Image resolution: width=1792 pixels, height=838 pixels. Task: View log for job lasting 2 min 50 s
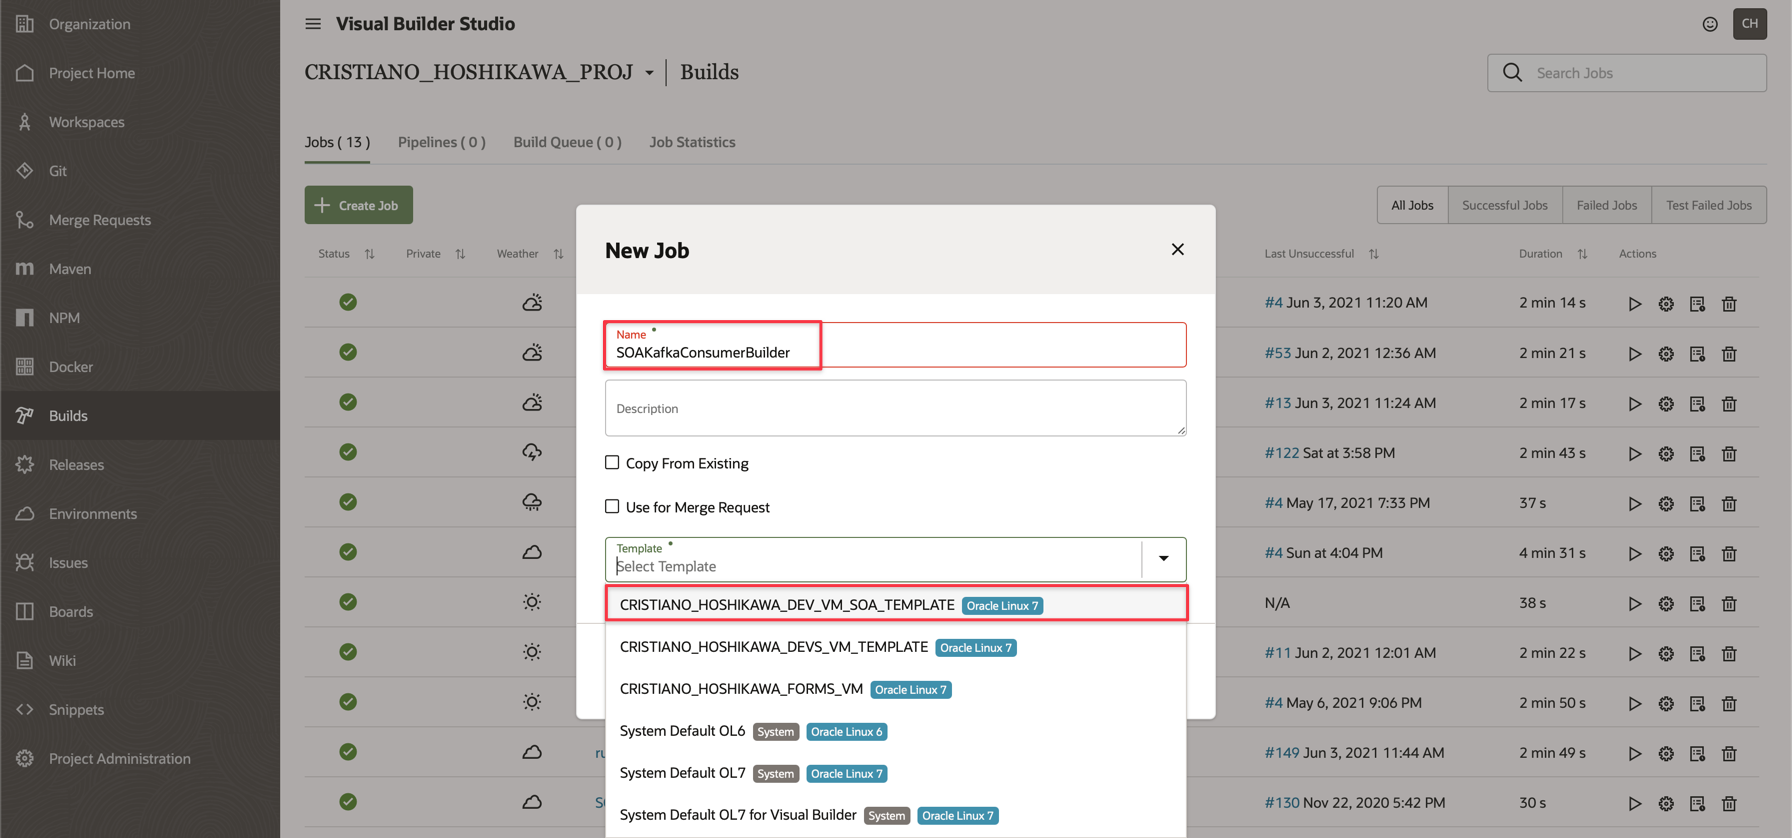pyautogui.click(x=1697, y=704)
